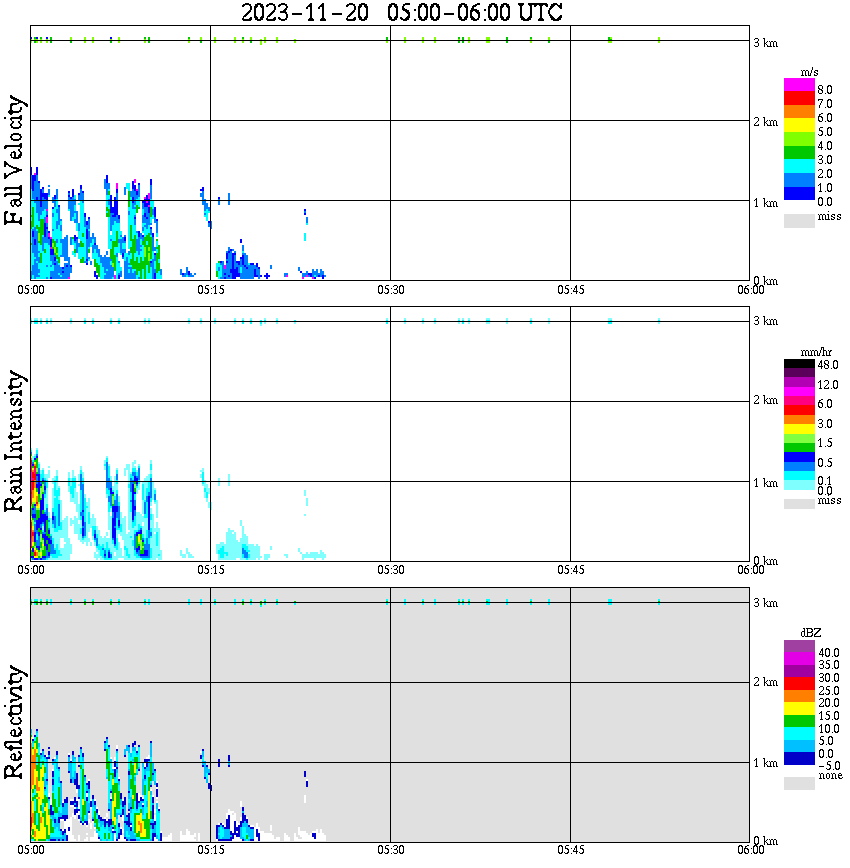Select the orange swatch in the m/s legend
850x868 pixels.
click(x=799, y=112)
